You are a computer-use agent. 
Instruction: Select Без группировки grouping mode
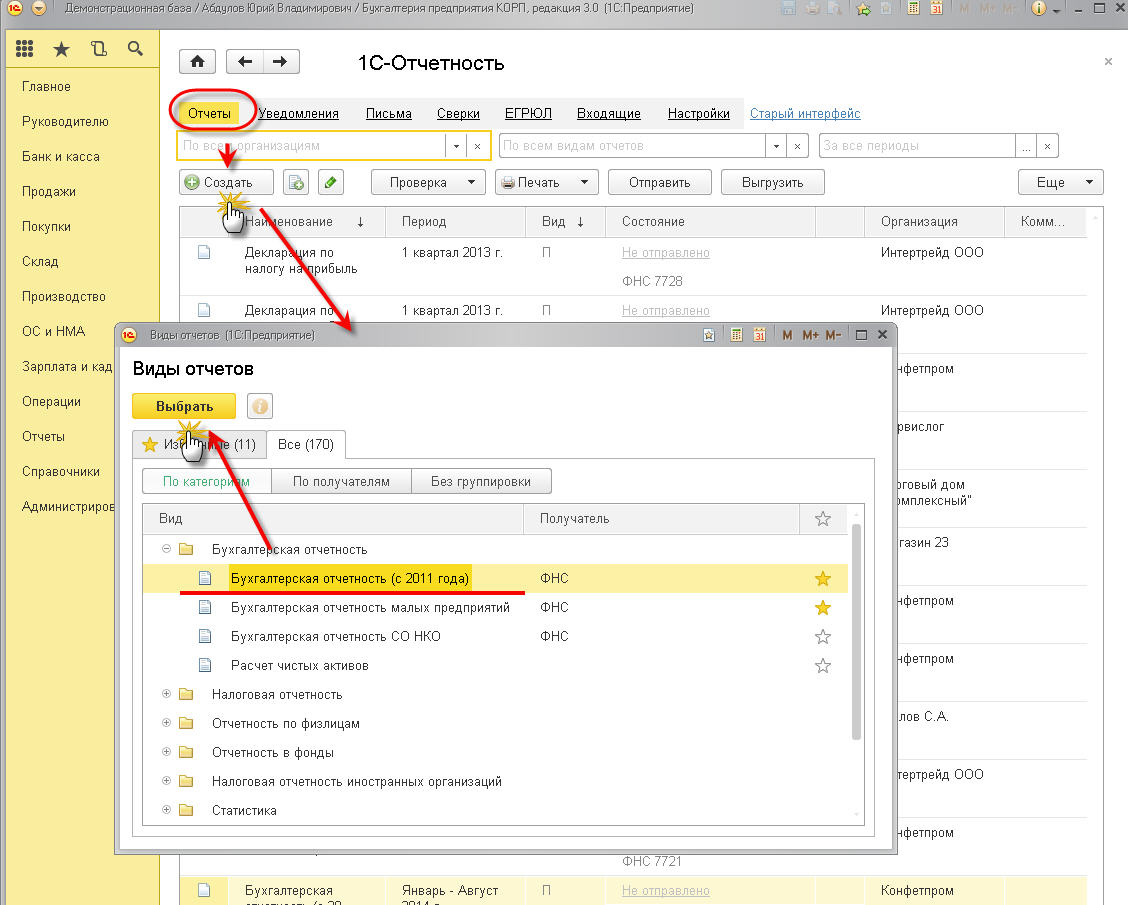[x=481, y=481]
